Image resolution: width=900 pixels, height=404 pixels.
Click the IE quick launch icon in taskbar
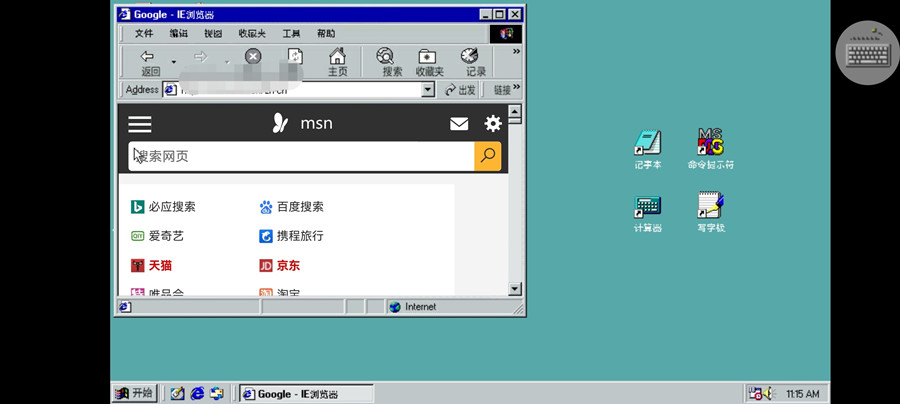pos(197,393)
